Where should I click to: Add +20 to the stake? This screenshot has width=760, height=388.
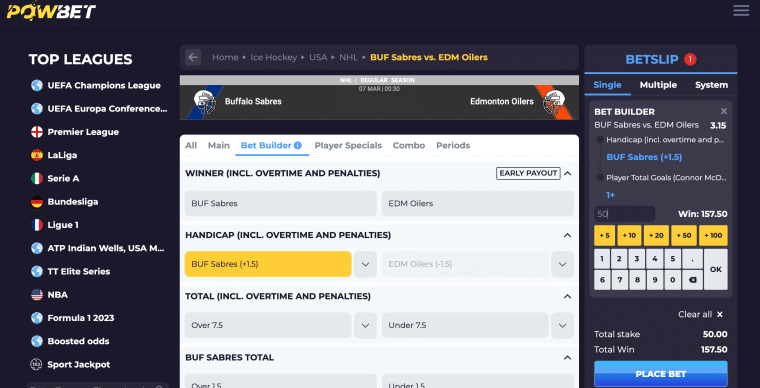(656, 235)
